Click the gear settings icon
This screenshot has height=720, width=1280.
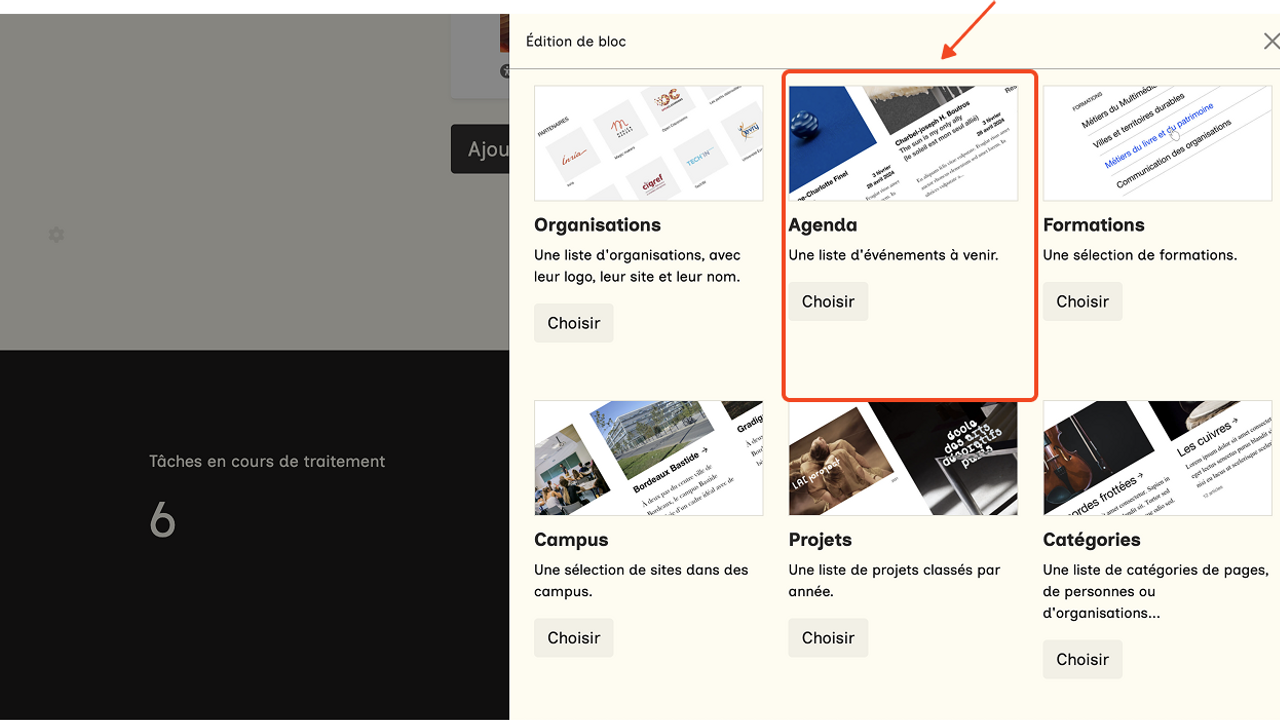coord(56,235)
